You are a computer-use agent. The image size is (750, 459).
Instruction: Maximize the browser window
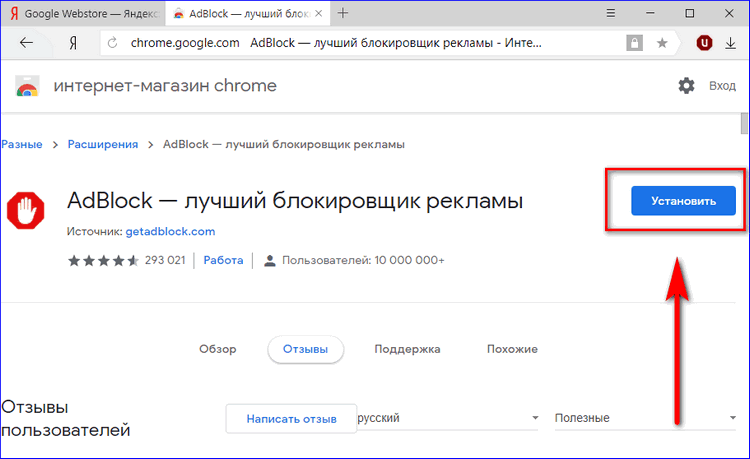pyautogui.click(x=690, y=13)
